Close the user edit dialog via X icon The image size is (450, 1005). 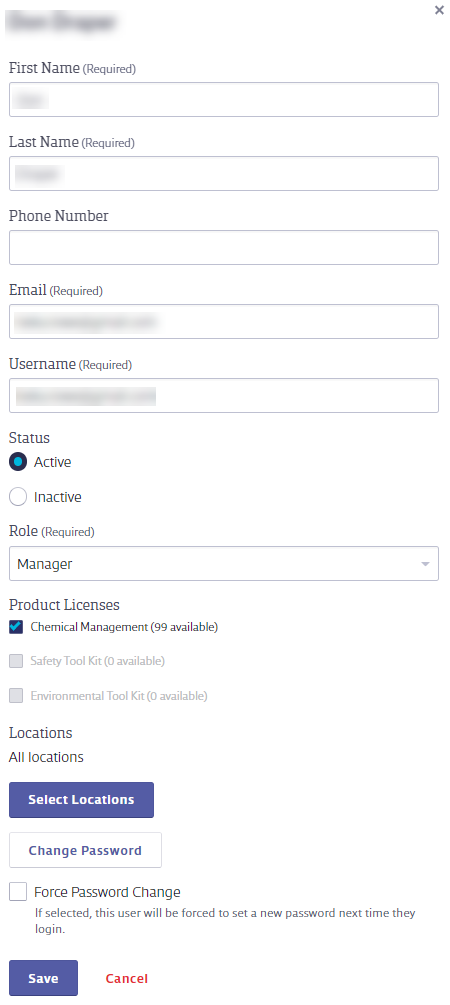tap(439, 10)
